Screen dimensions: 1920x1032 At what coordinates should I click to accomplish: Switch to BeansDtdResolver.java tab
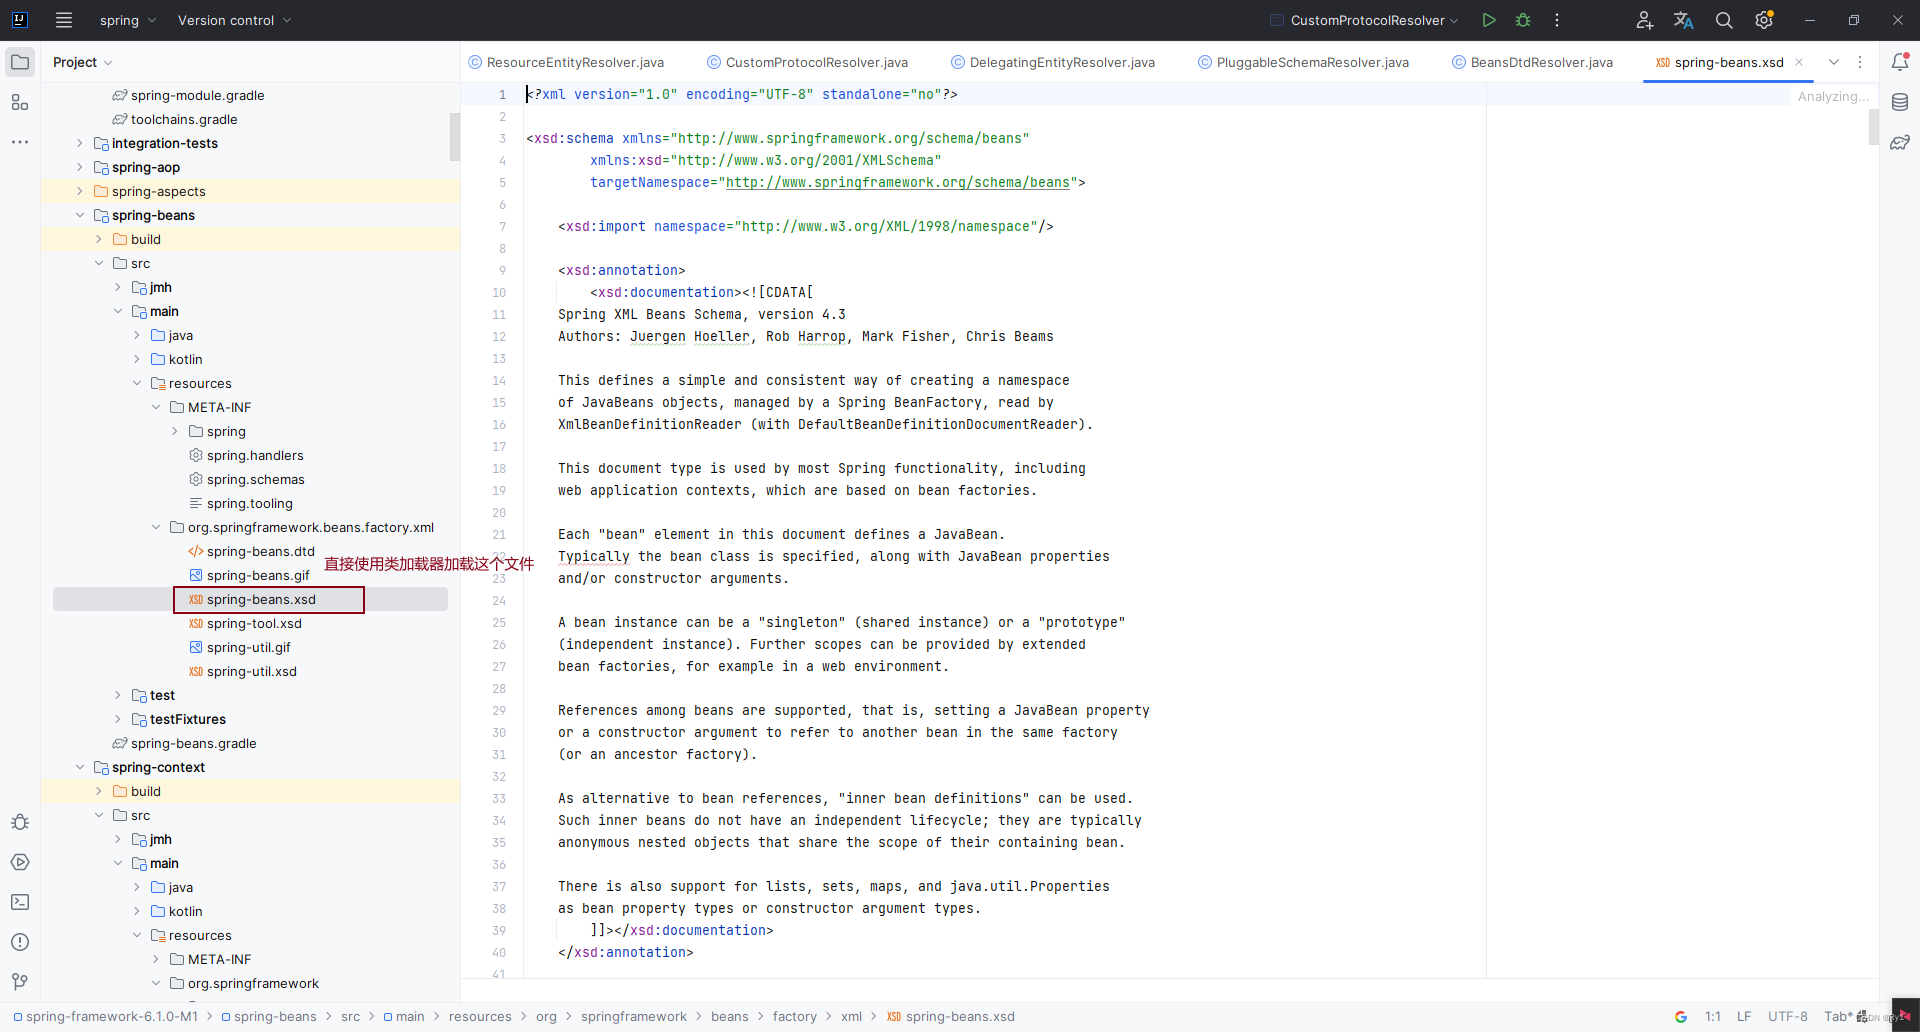click(x=1533, y=62)
